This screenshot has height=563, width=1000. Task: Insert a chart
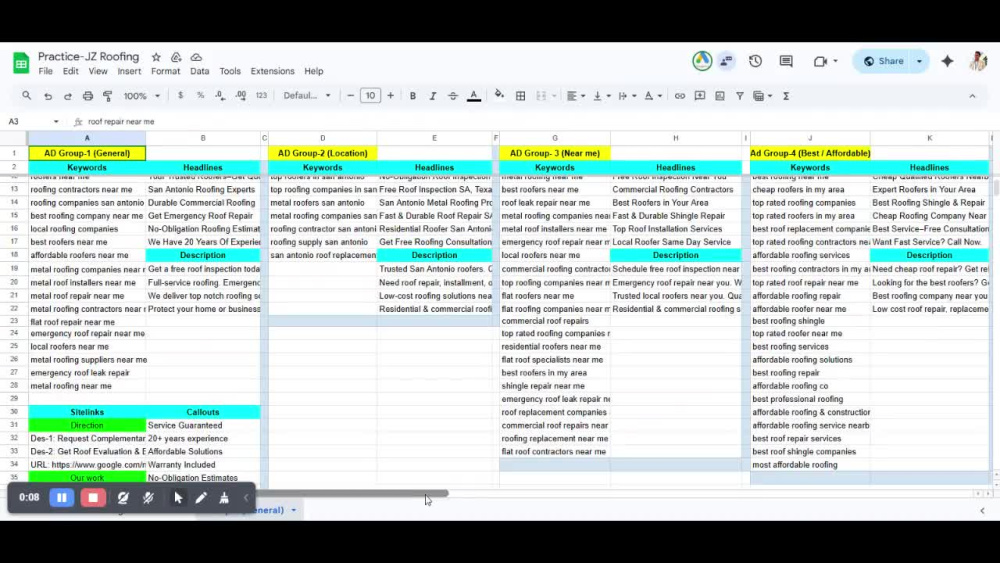719,96
